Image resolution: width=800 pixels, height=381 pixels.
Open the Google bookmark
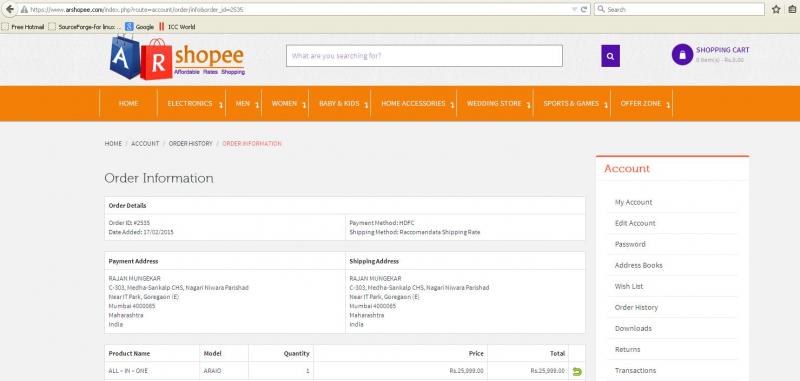tap(140, 27)
